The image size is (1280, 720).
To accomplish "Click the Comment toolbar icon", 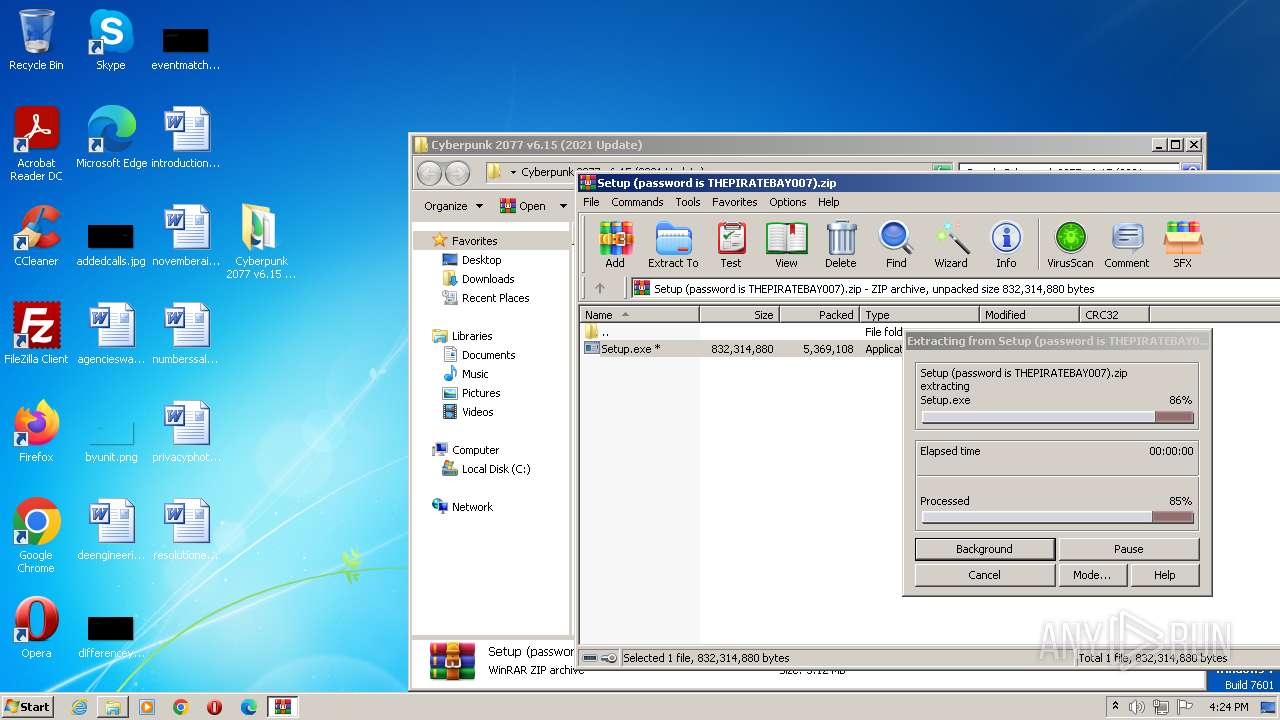I will (x=1127, y=245).
